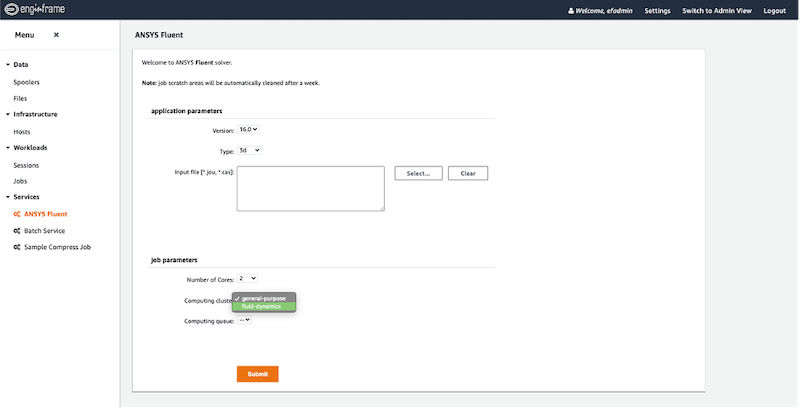Open the Computing queue dropdown

[x=244, y=320]
